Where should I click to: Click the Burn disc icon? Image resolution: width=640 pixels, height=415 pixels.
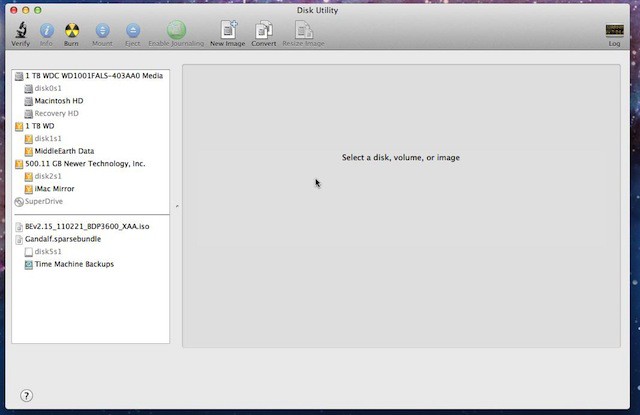(x=72, y=31)
